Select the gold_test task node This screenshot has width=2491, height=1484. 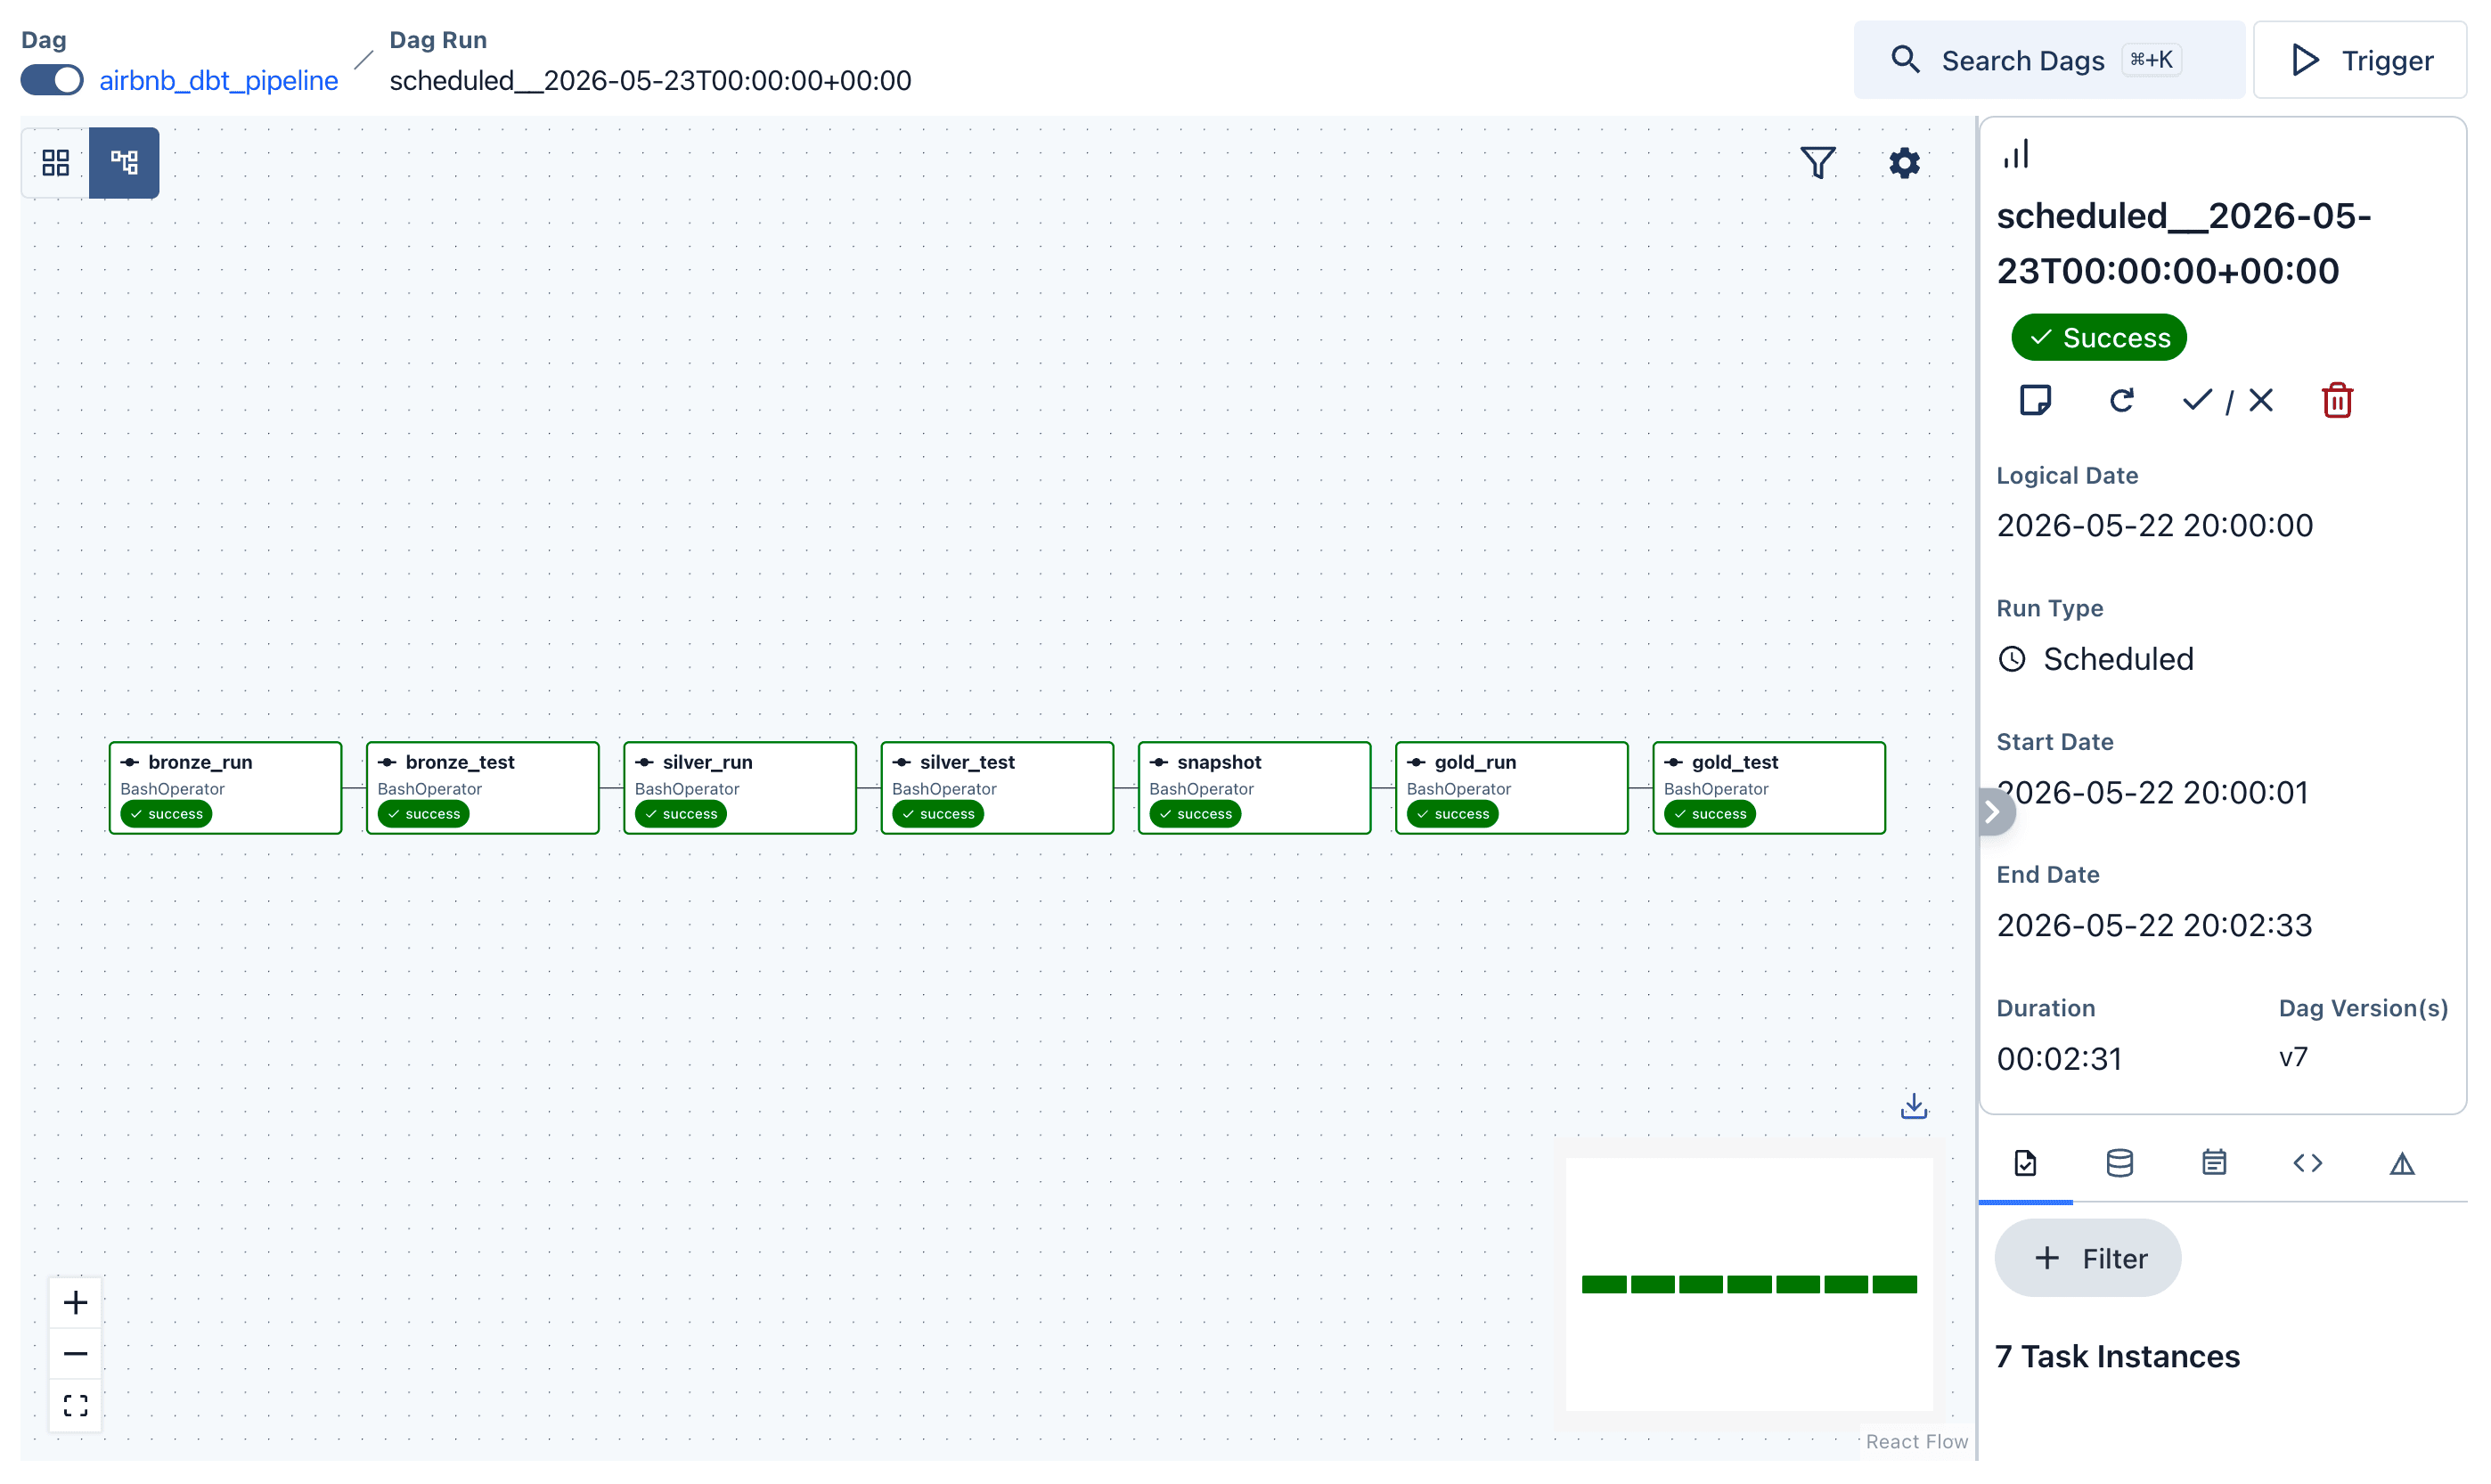tap(1770, 788)
